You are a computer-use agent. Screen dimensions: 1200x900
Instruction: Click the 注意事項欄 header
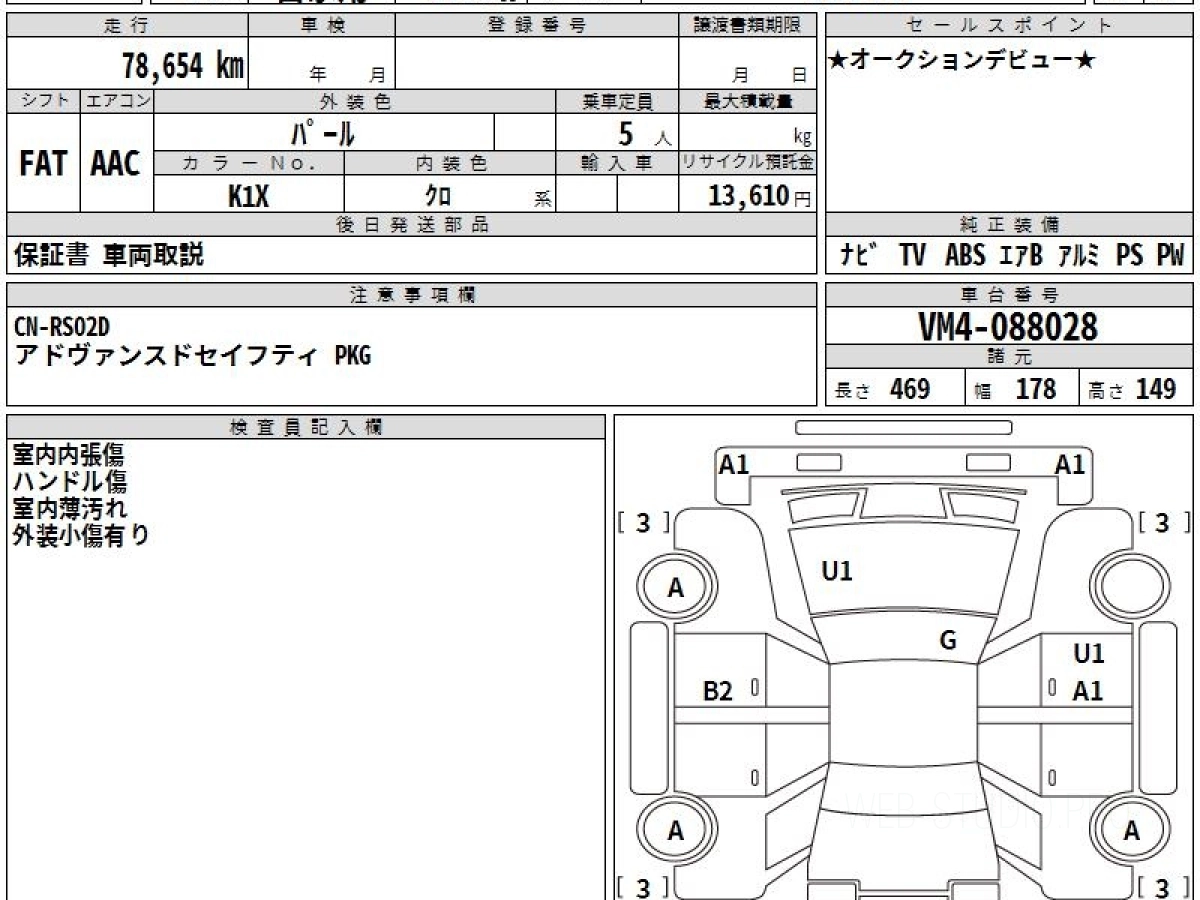click(411, 295)
